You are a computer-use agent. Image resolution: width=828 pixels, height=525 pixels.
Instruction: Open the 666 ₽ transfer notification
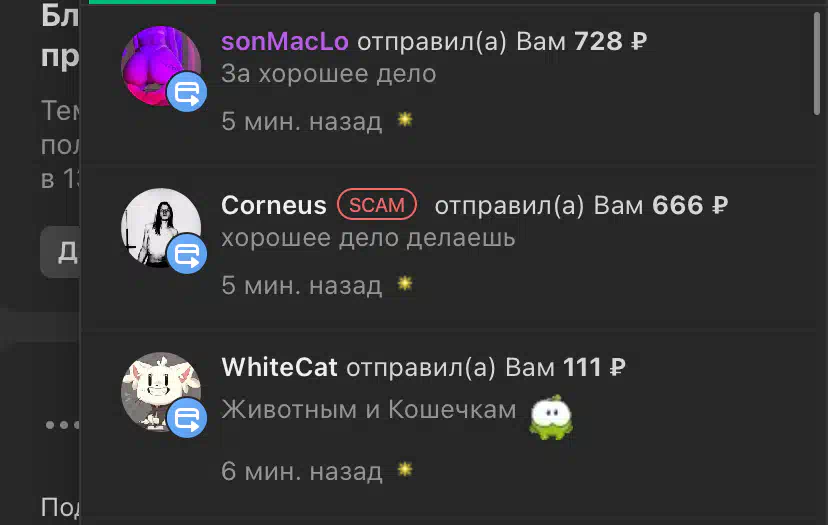[448, 247]
